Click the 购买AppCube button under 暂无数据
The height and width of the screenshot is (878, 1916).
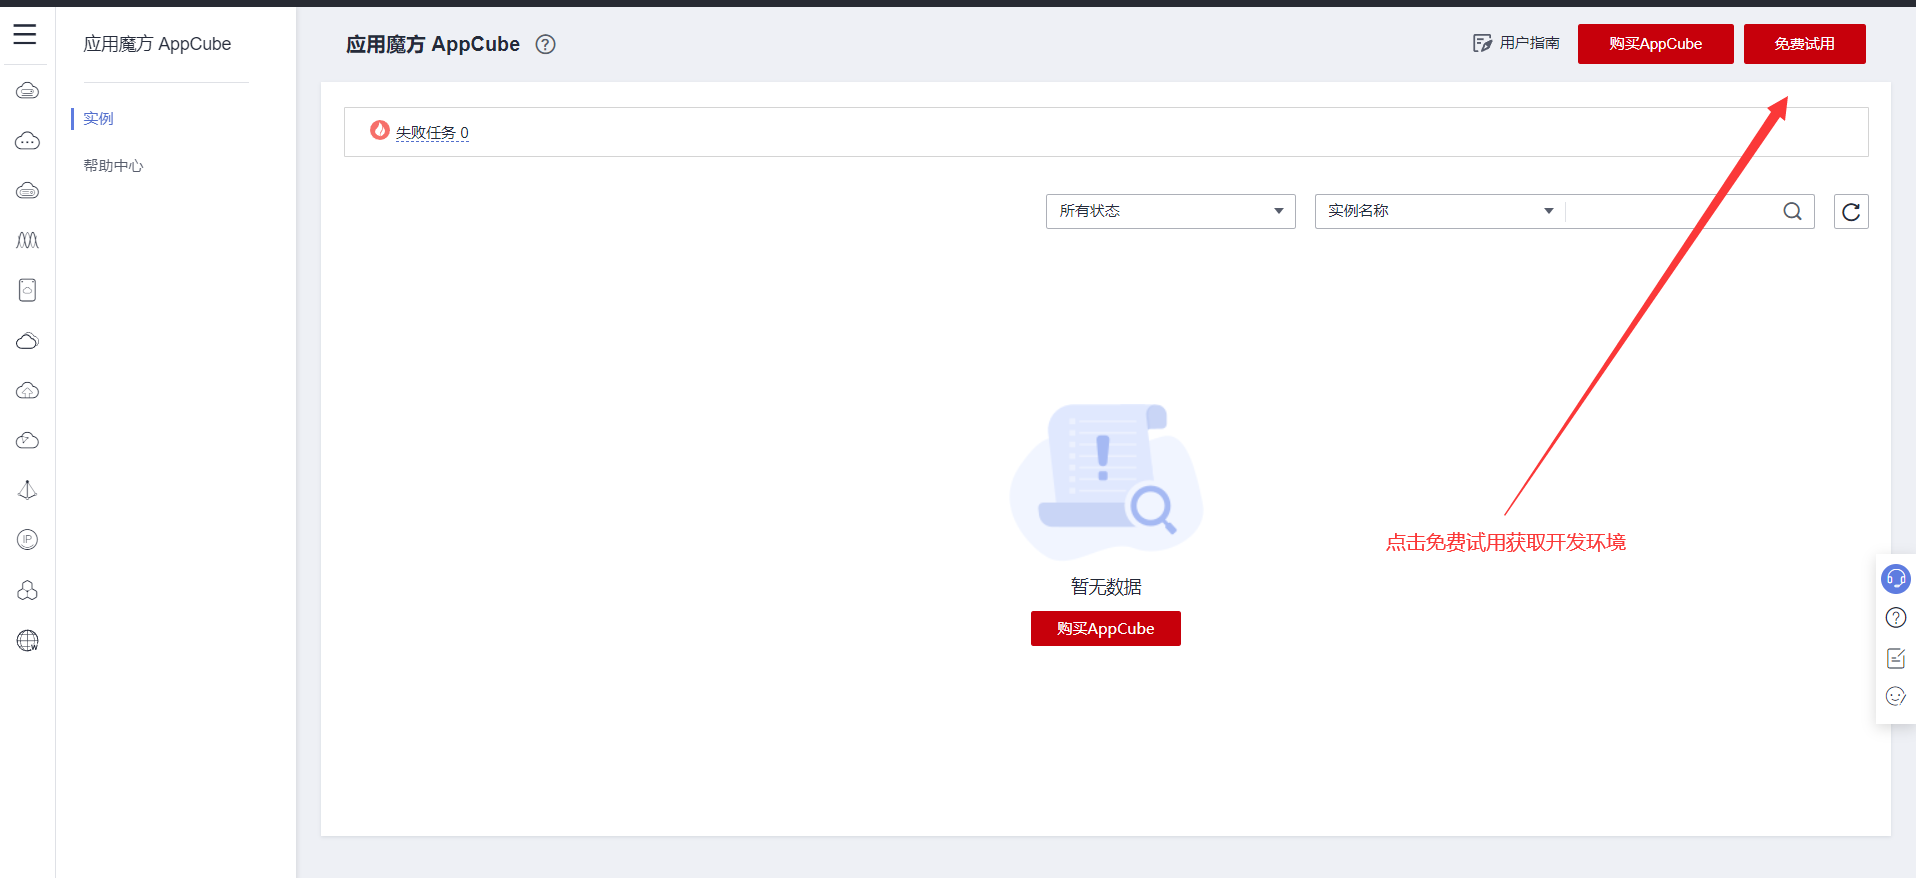point(1106,629)
